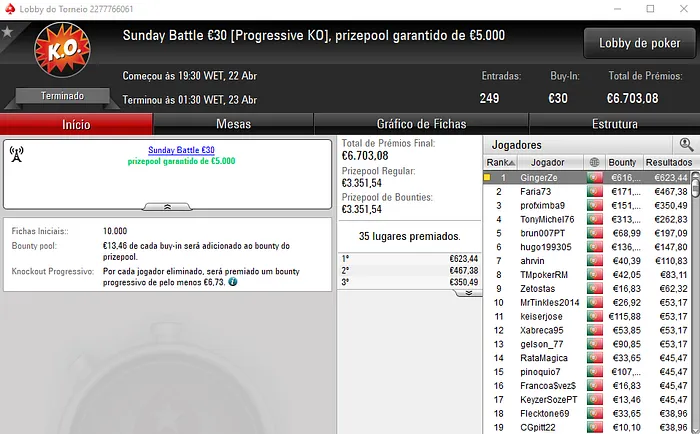Sort by the Bounty column header

tap(622, 163)
